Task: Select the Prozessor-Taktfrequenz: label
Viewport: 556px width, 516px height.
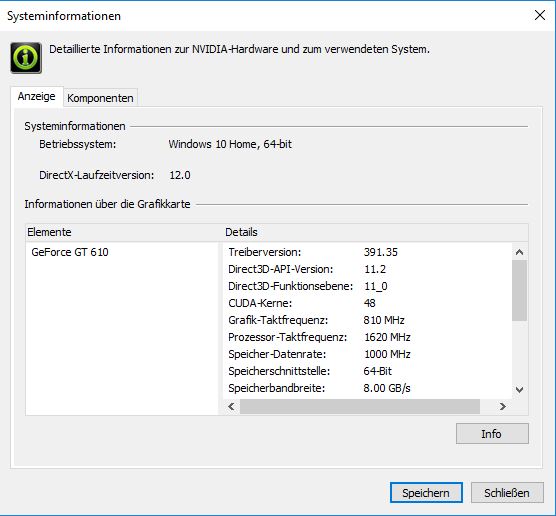Action: pos(288,337)
